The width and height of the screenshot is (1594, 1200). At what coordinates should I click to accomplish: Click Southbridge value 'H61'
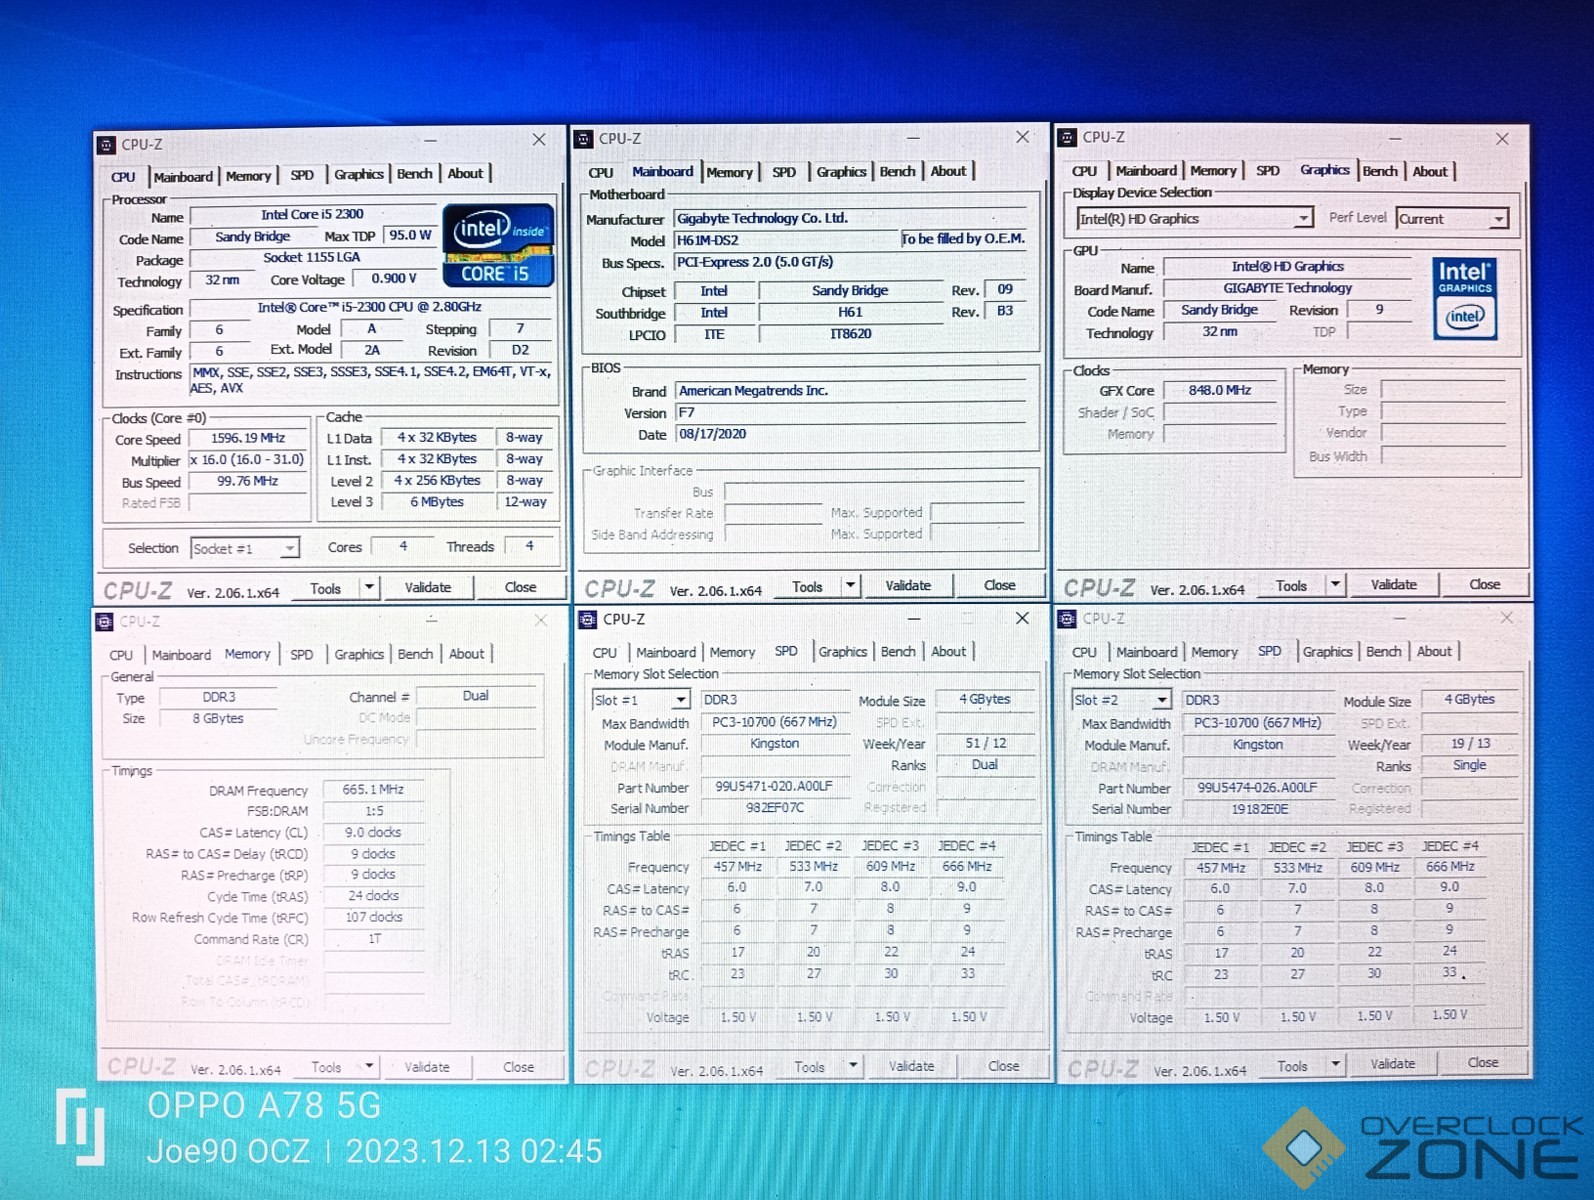point(850,312)
